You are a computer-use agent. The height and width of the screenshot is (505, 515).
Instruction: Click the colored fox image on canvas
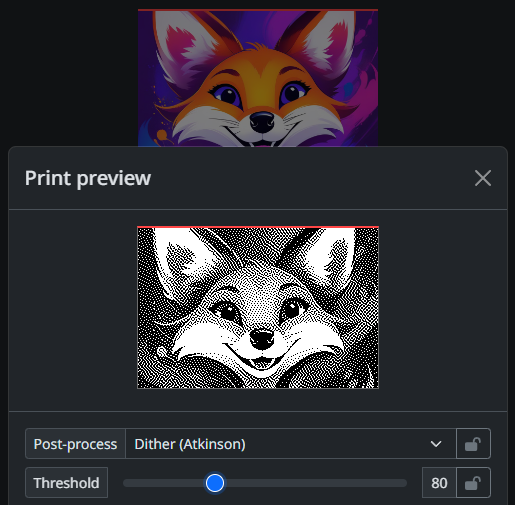(x=258, y=78)
